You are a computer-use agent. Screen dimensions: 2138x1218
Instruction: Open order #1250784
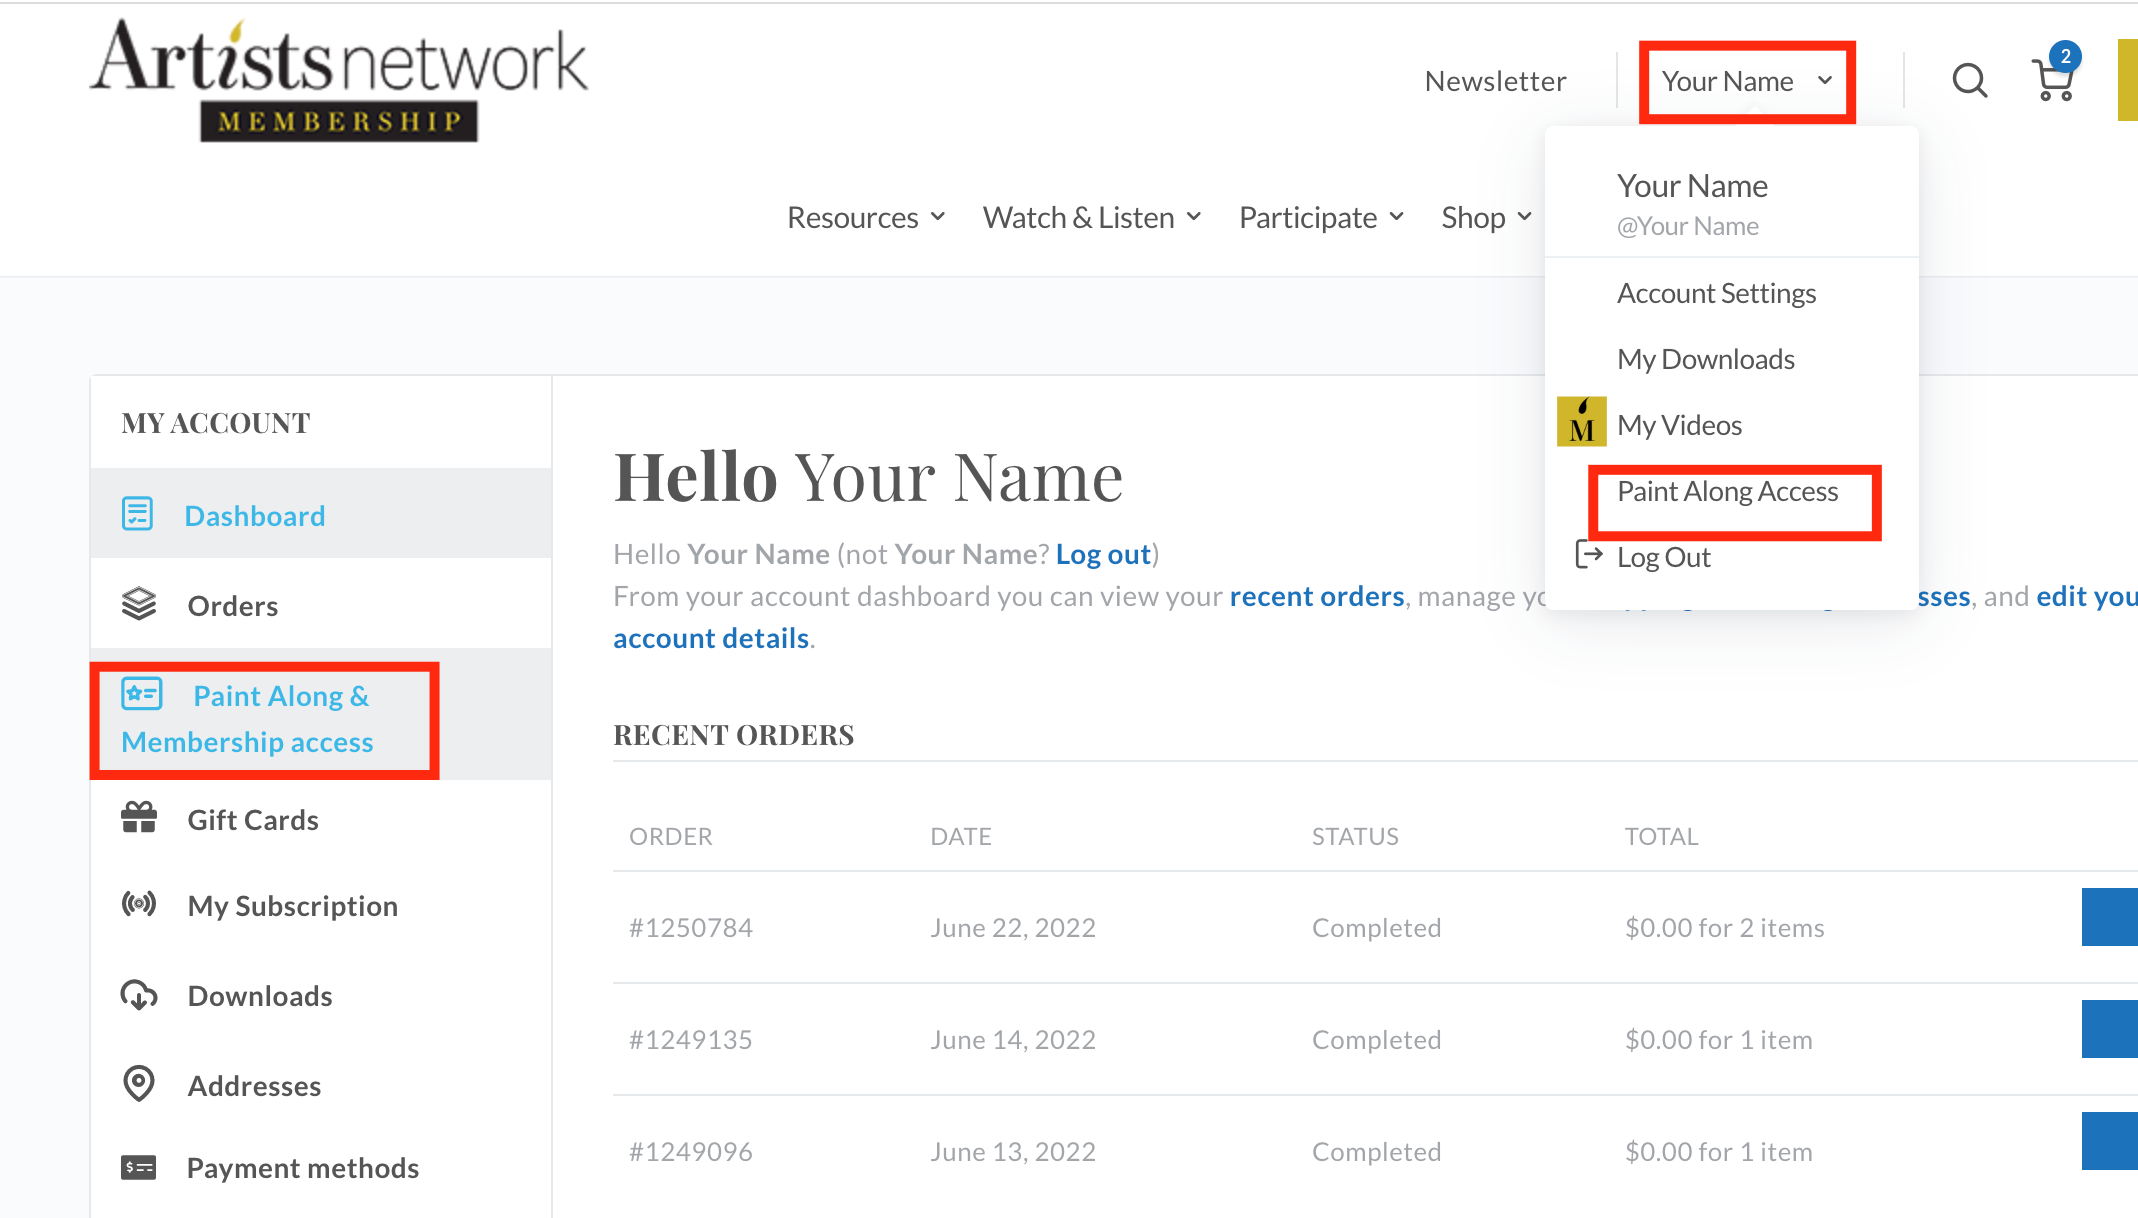pyautogui.click(x=691, y=928)
